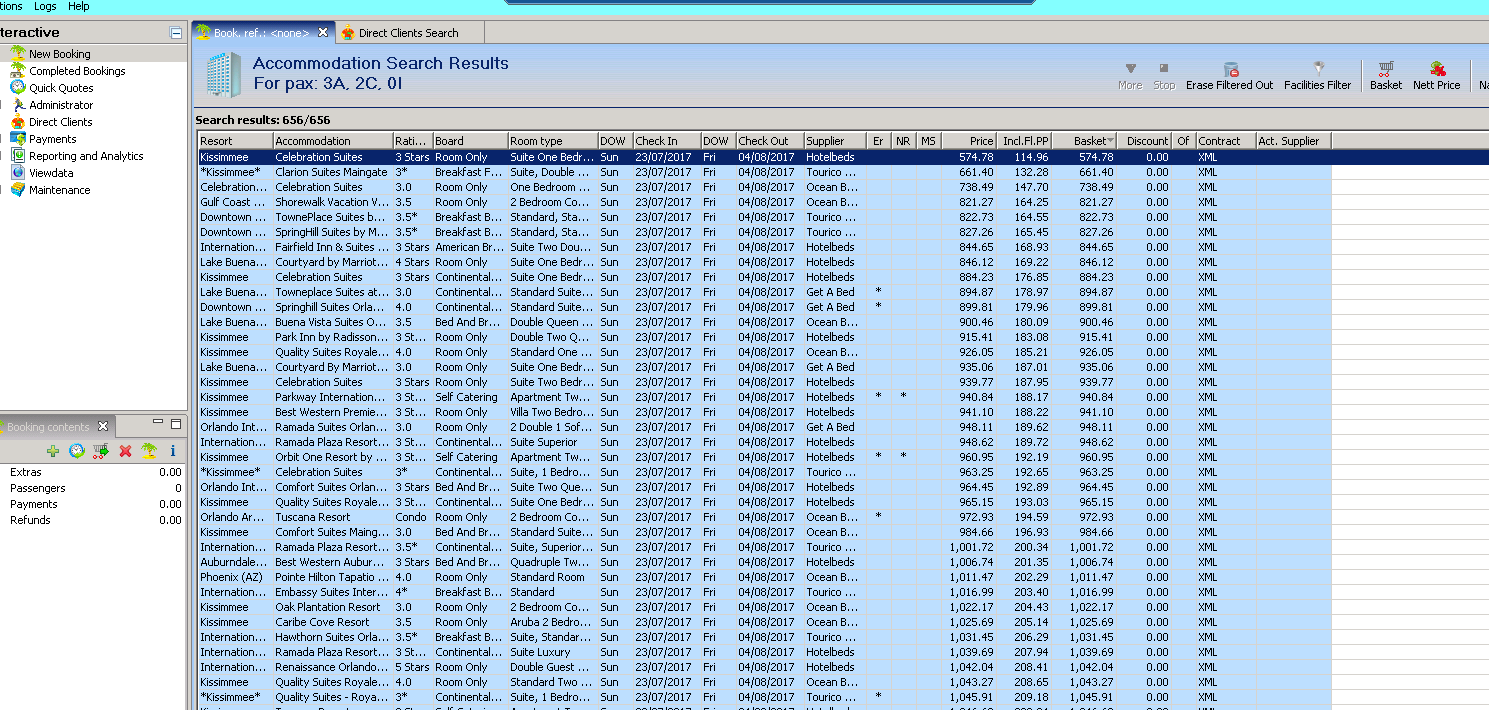Viewport: 1489px width, 710px height.
Task: Click the cart with green arrow icon
Action: click(x=101, y=451)
